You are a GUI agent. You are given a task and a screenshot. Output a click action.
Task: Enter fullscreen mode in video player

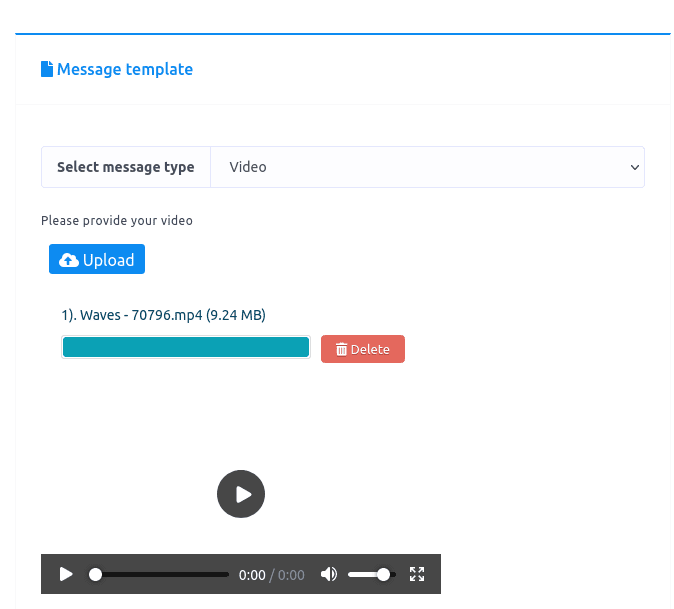point(417,574)
